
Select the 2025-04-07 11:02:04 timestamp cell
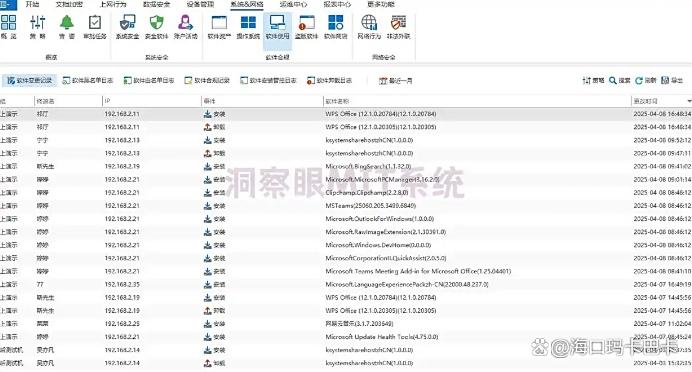[662, 323]
